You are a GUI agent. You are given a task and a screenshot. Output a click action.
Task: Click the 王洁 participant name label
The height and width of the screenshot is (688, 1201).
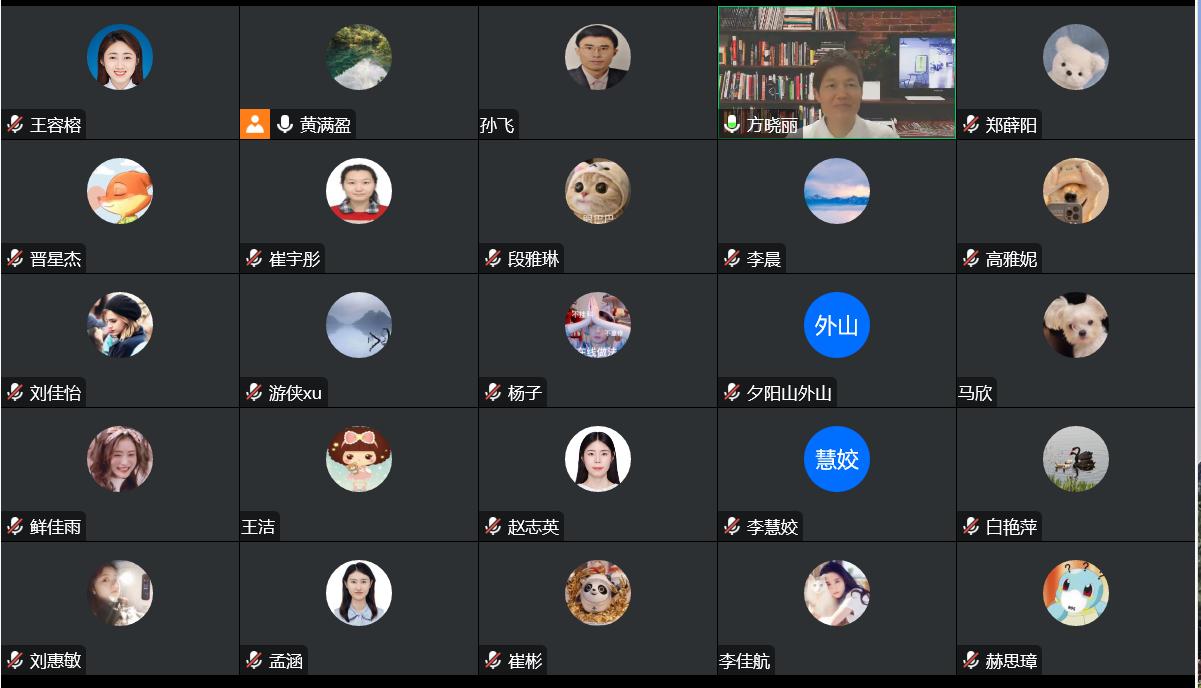click(259, 527)
